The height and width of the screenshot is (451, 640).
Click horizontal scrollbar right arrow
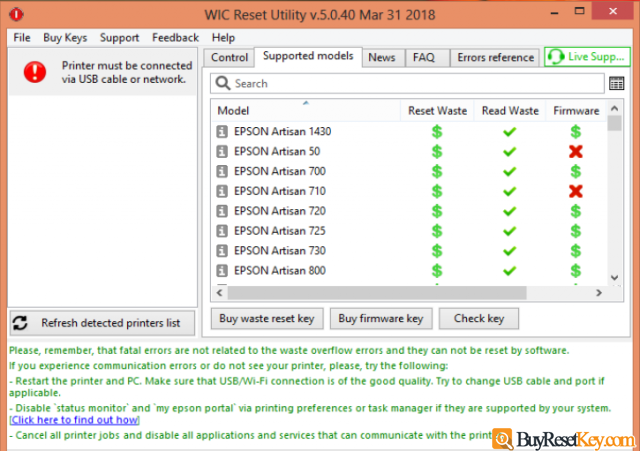[x=599, y=293]
